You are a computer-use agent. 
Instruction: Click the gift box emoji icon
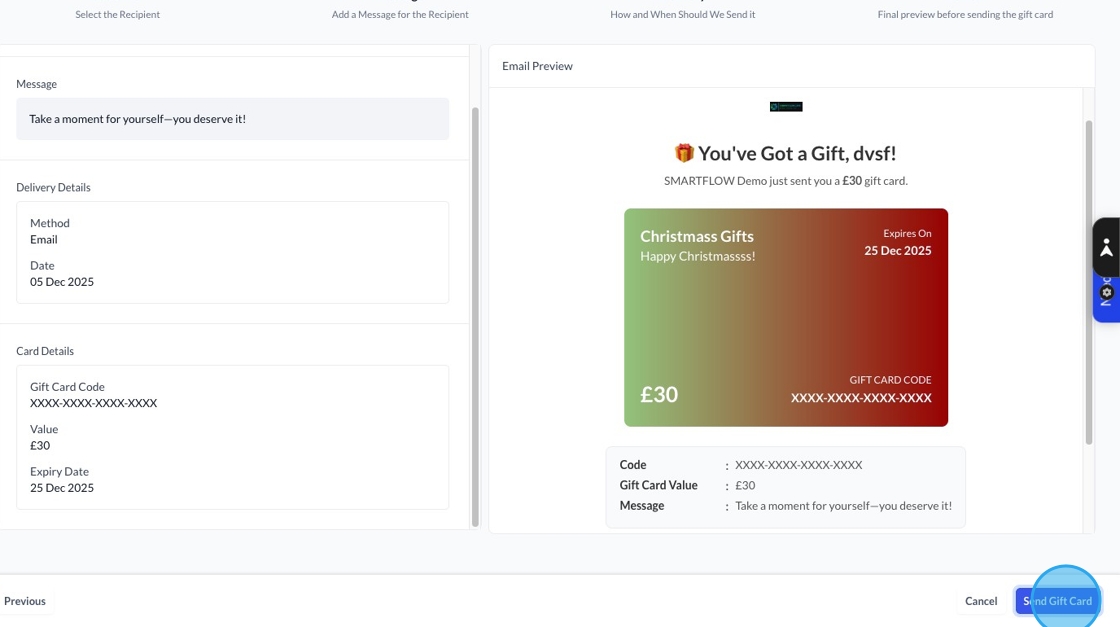(x=684, y=153)
